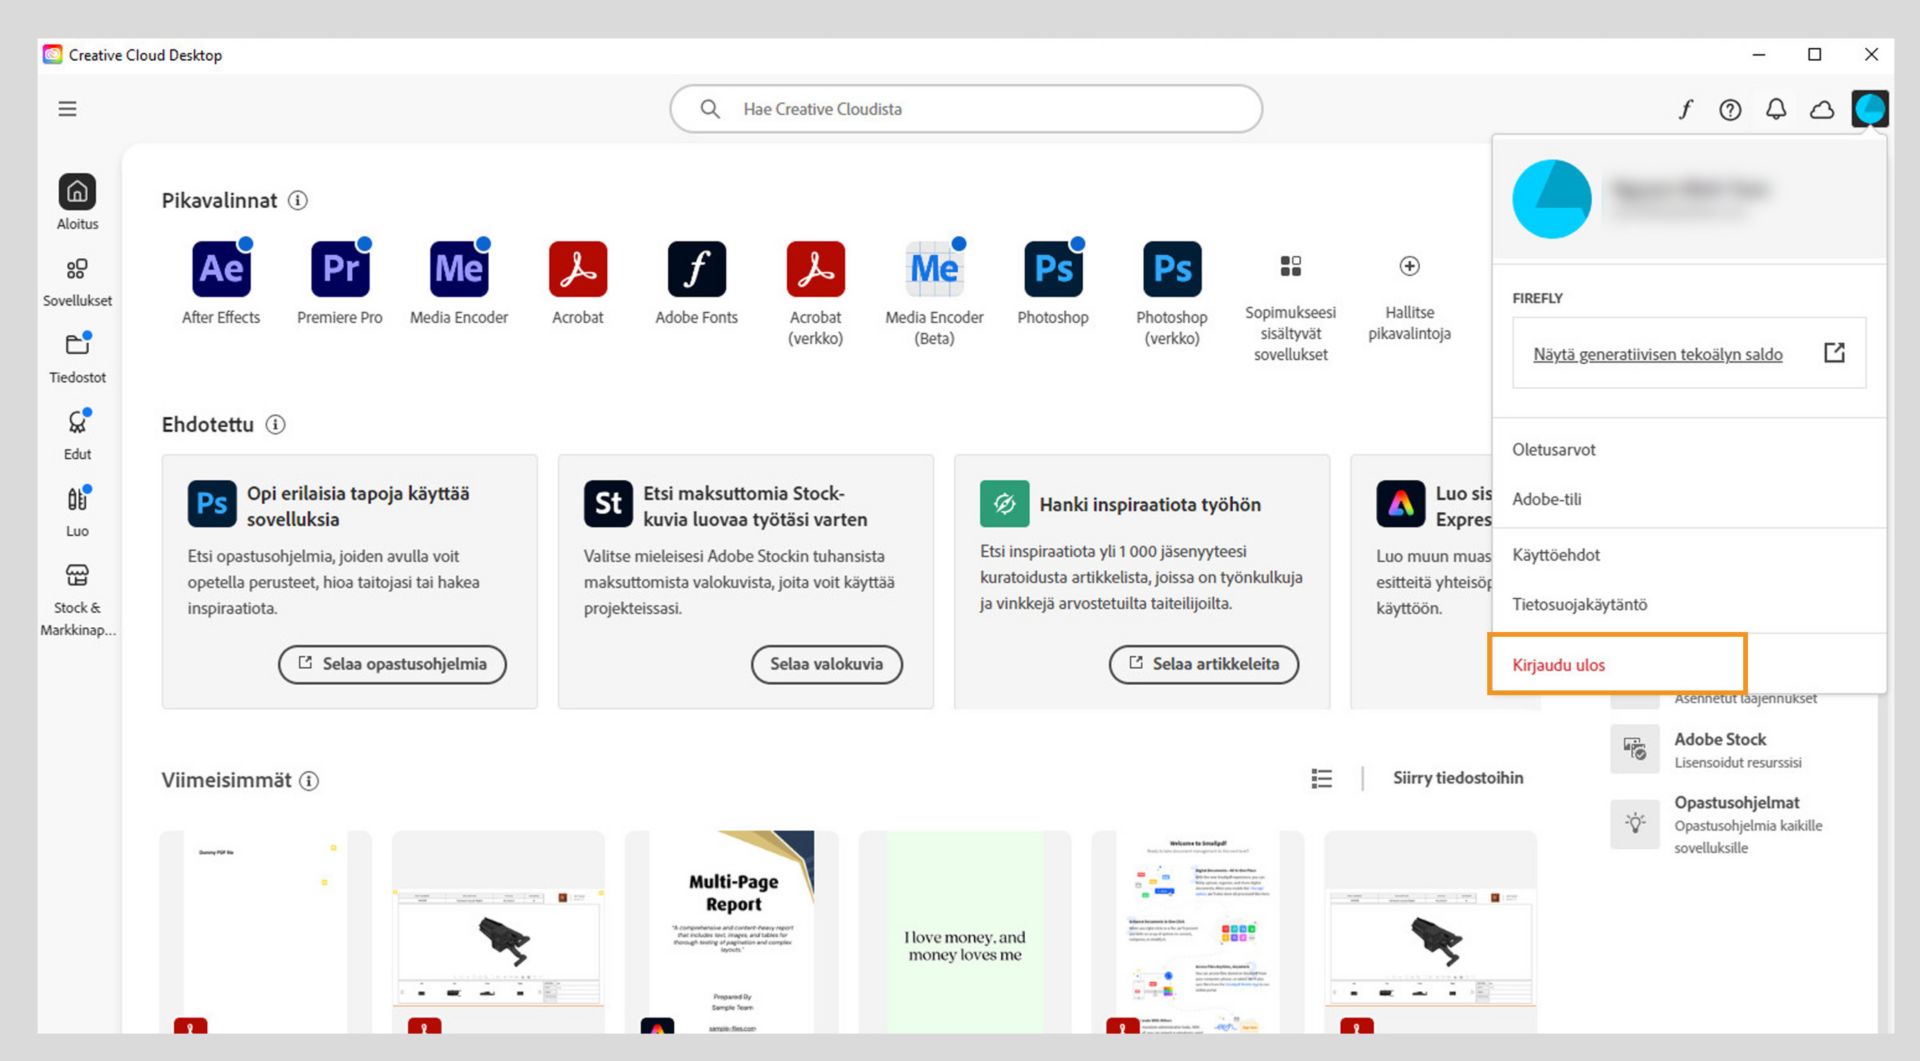Open fonts icon in top bar
Viewport: 1920px width, 1061px height.
[x=1686, y=110]
